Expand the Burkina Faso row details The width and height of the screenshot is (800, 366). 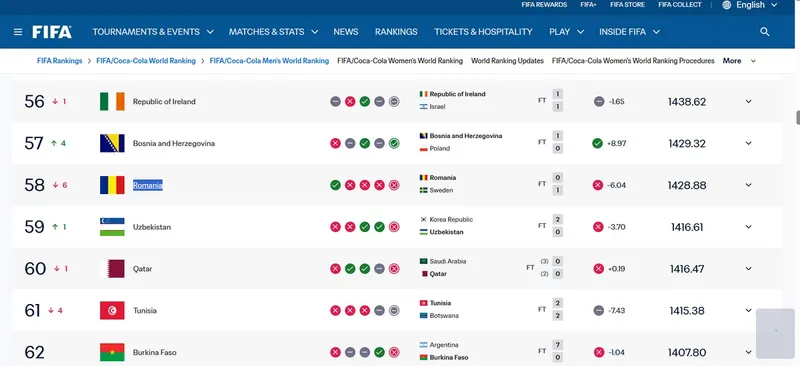[x=748, y=352]
